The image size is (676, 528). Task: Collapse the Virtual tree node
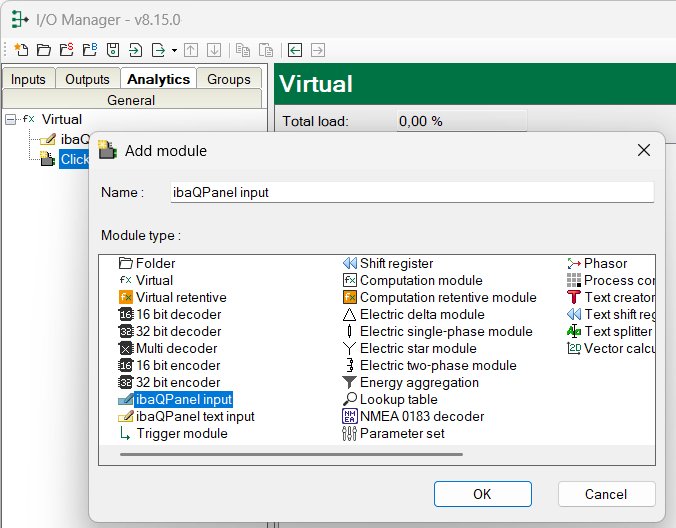[10, 119]
